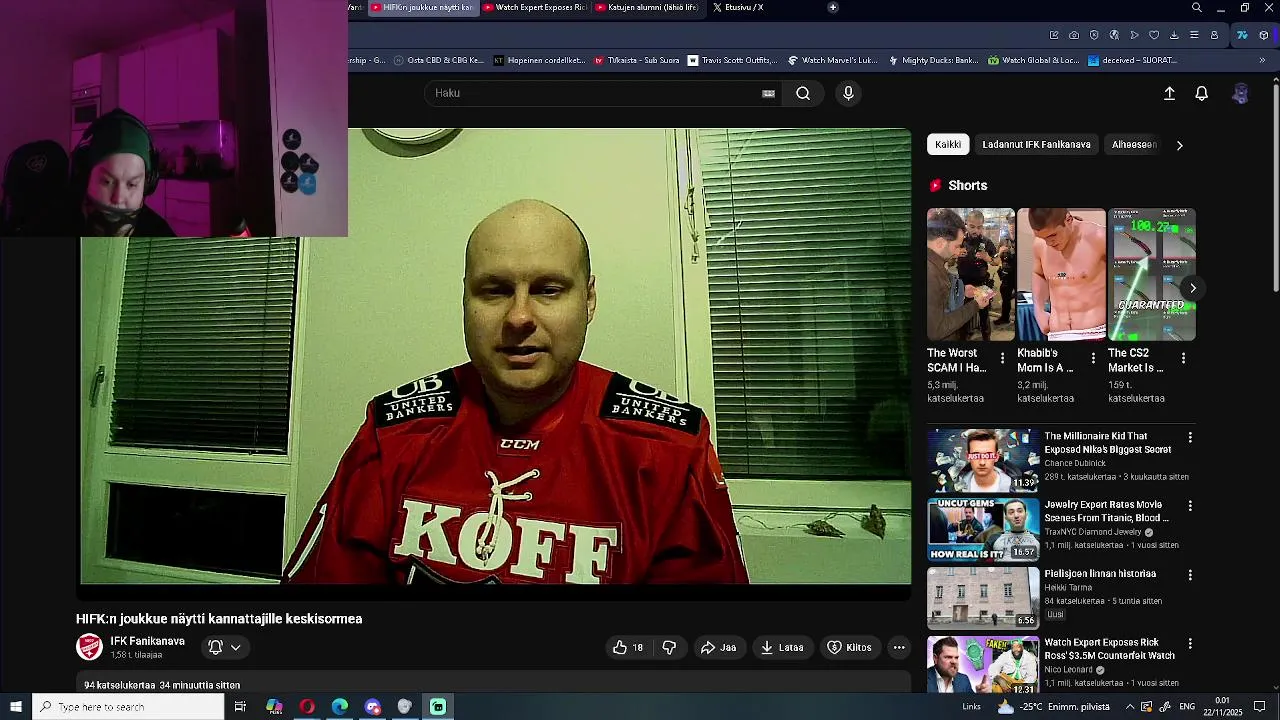Open the YouTube account avatar menu
Image resolution: width=1280 pixels, height=720 pixels.
coord(1240,93)
